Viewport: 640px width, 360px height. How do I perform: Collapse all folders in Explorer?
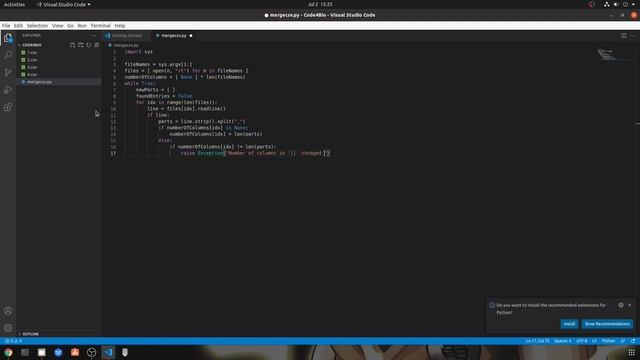[97, 45]
